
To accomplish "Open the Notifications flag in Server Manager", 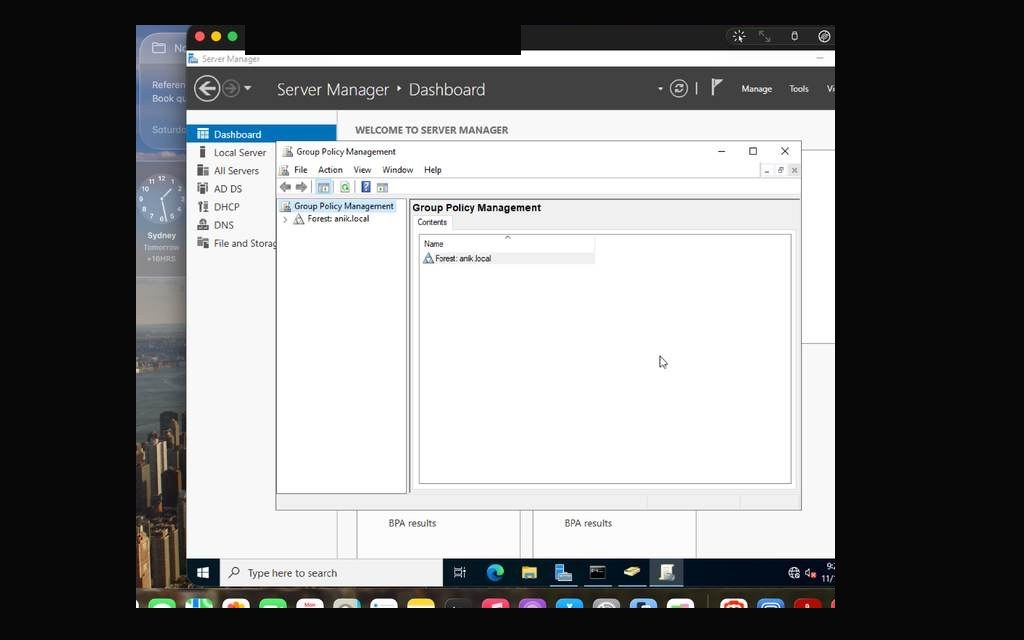I will [716, 87].
